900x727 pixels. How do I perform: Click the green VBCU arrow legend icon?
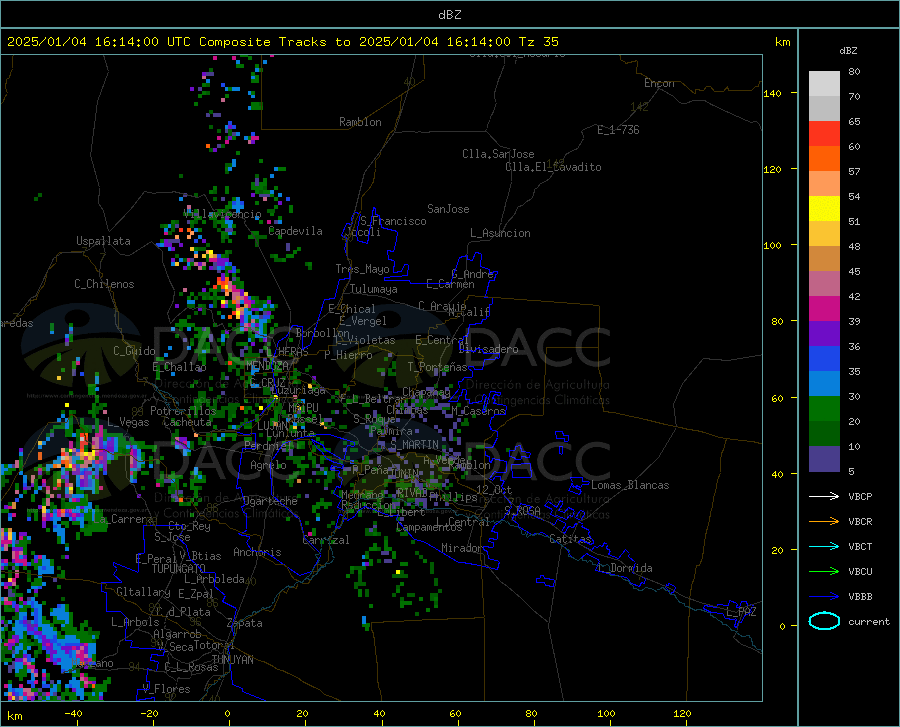point(824,571)
